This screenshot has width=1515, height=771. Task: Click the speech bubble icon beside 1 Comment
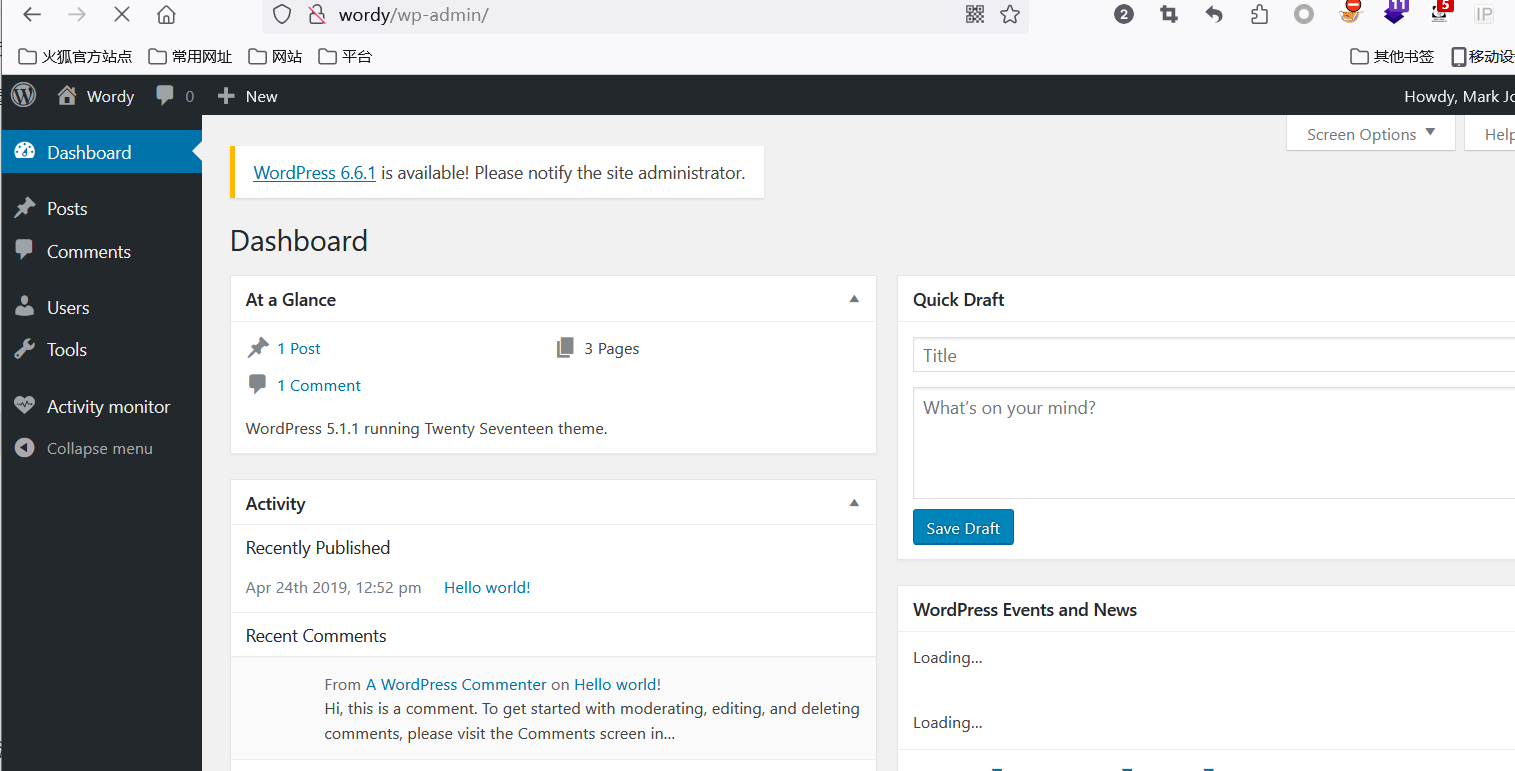pos(257,384)
